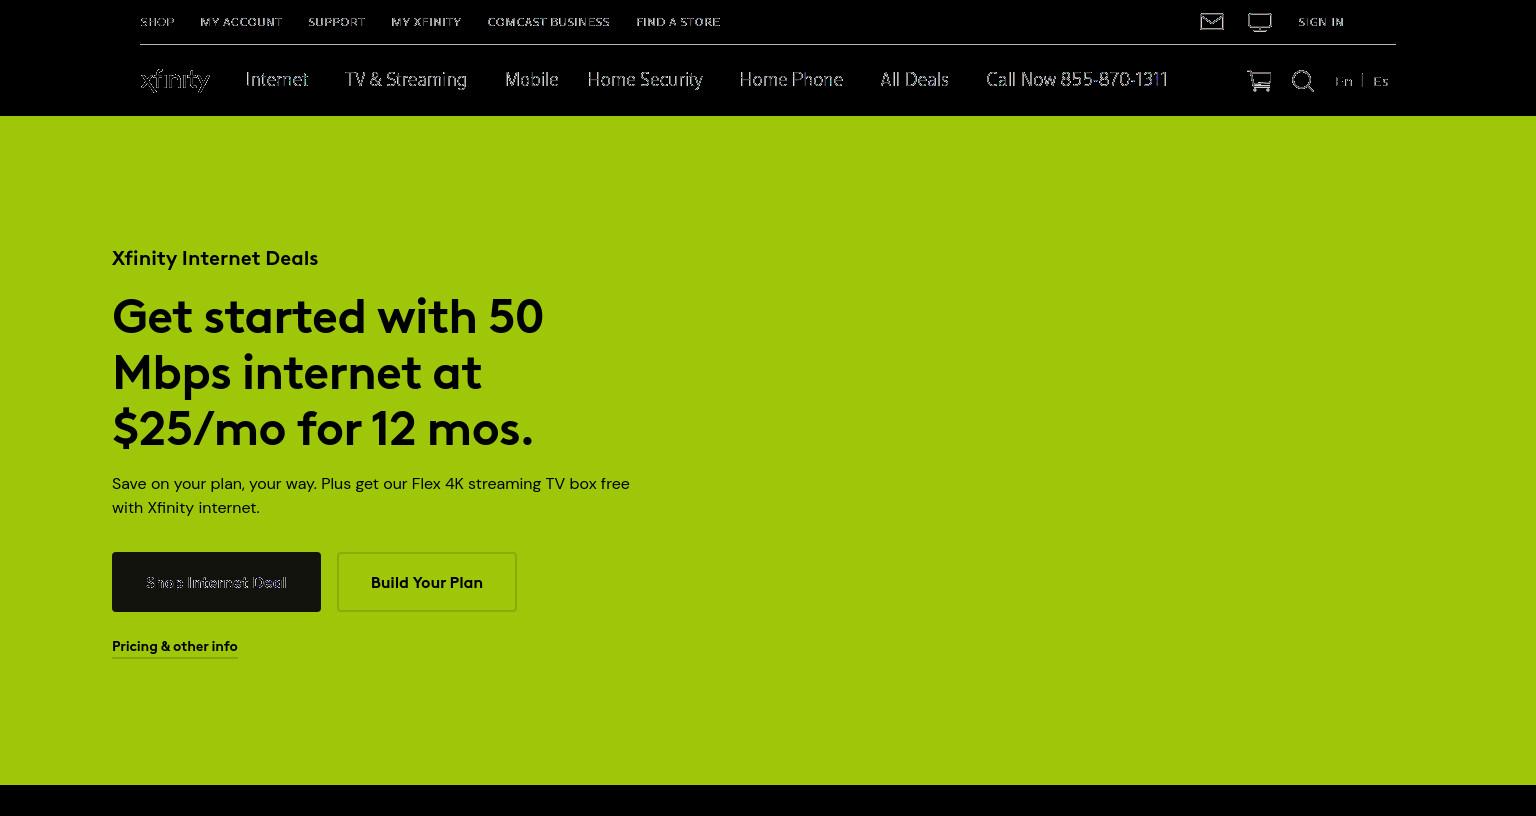The image size is (1536, 816).
Task: Open My Account link
Action: pyautogui.click(x=241, y=21)
